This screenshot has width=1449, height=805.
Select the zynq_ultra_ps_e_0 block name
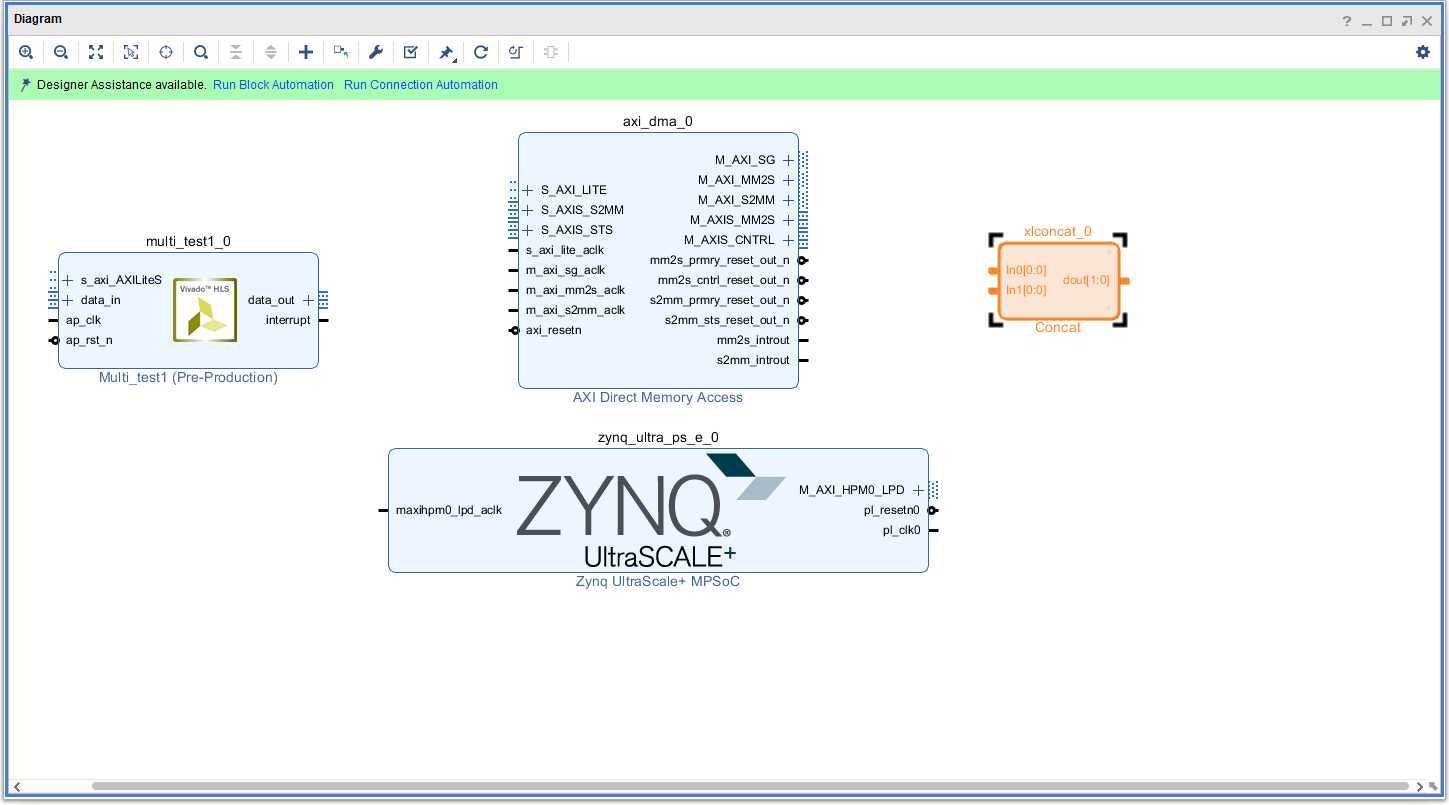coord(658,437)
